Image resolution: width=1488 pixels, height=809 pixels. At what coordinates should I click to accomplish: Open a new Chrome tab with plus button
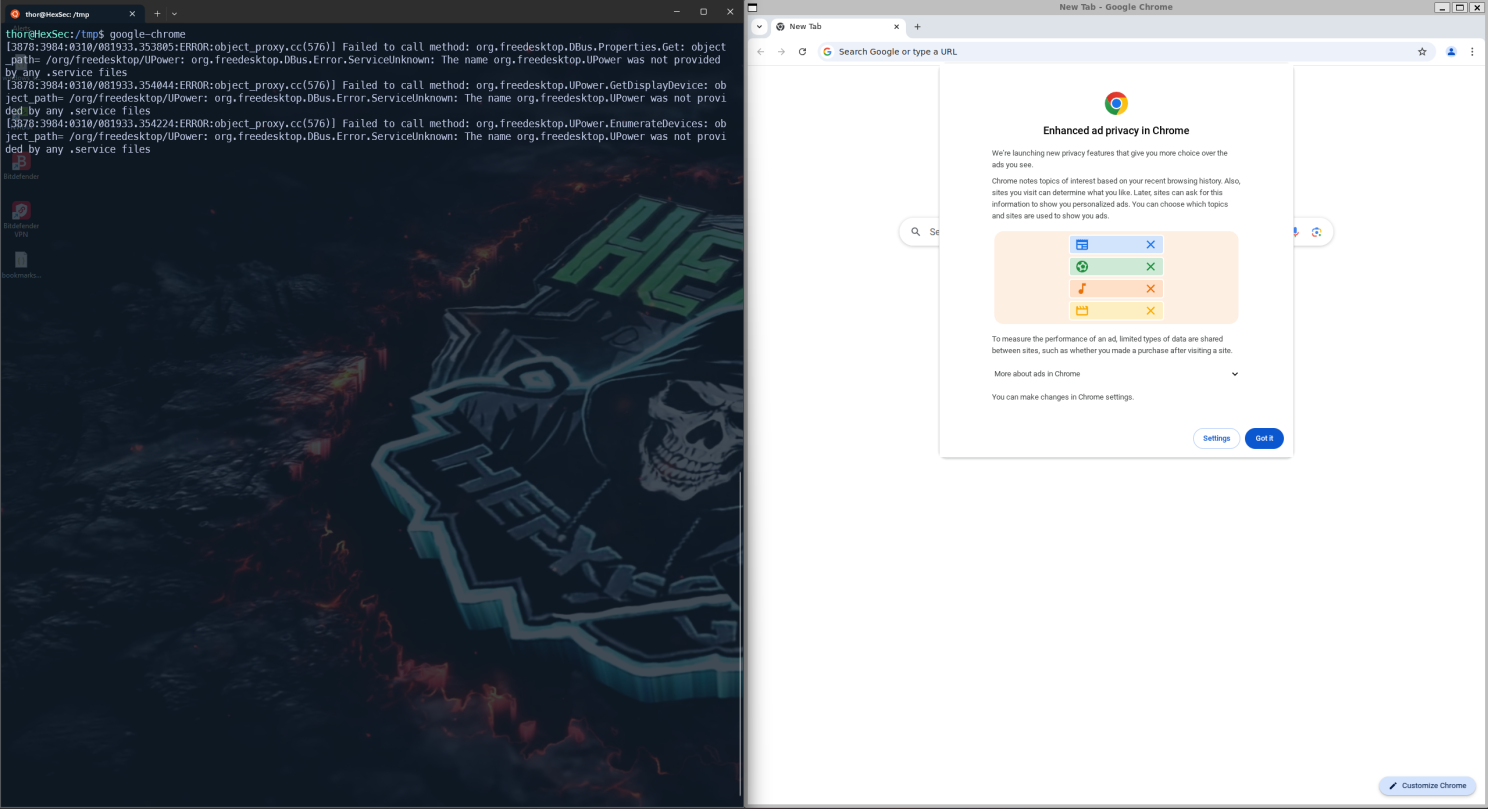click(x=918, y=27)
